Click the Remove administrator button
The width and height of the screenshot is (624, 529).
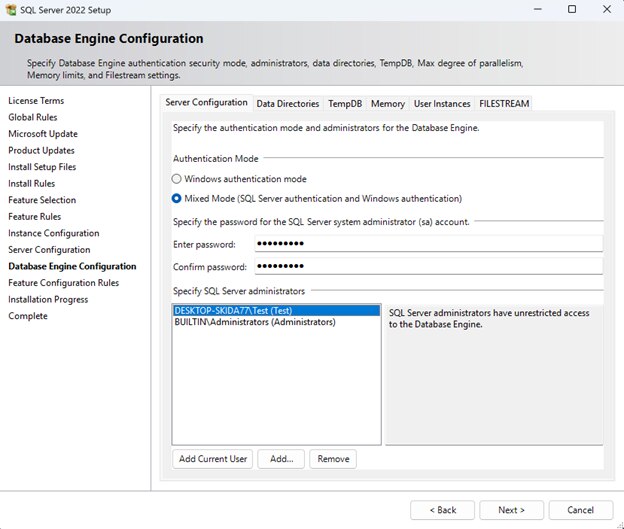tap(333, 459)
